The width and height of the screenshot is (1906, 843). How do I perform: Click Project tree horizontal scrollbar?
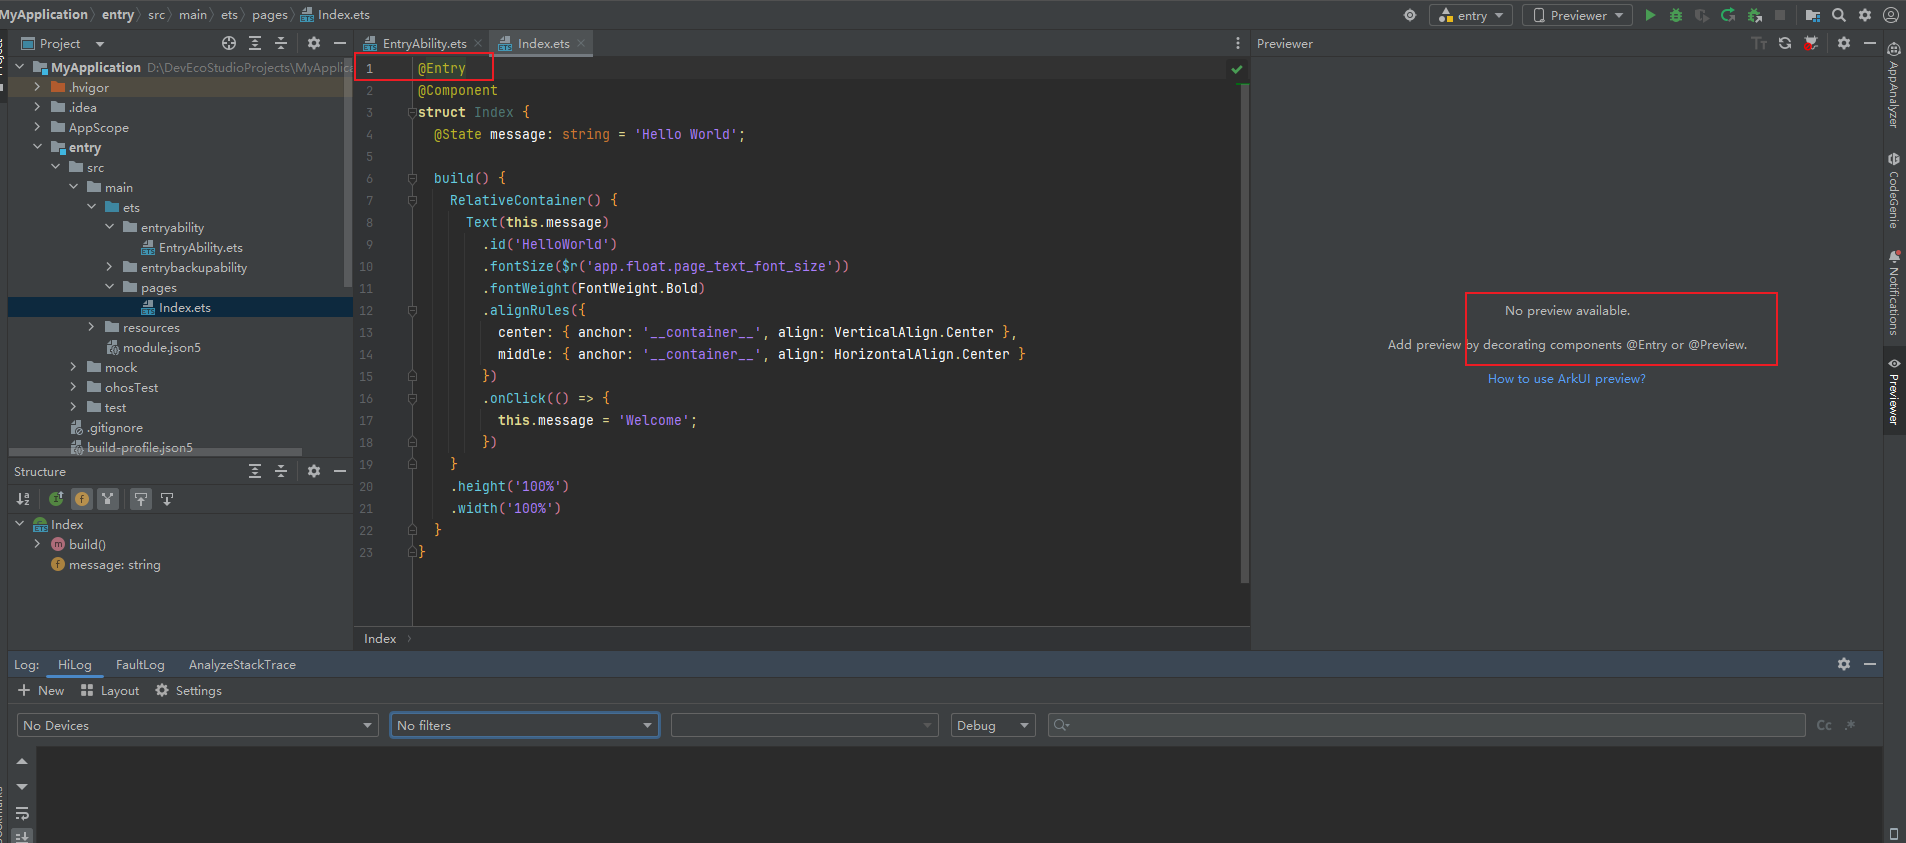(x=155, y=452)
